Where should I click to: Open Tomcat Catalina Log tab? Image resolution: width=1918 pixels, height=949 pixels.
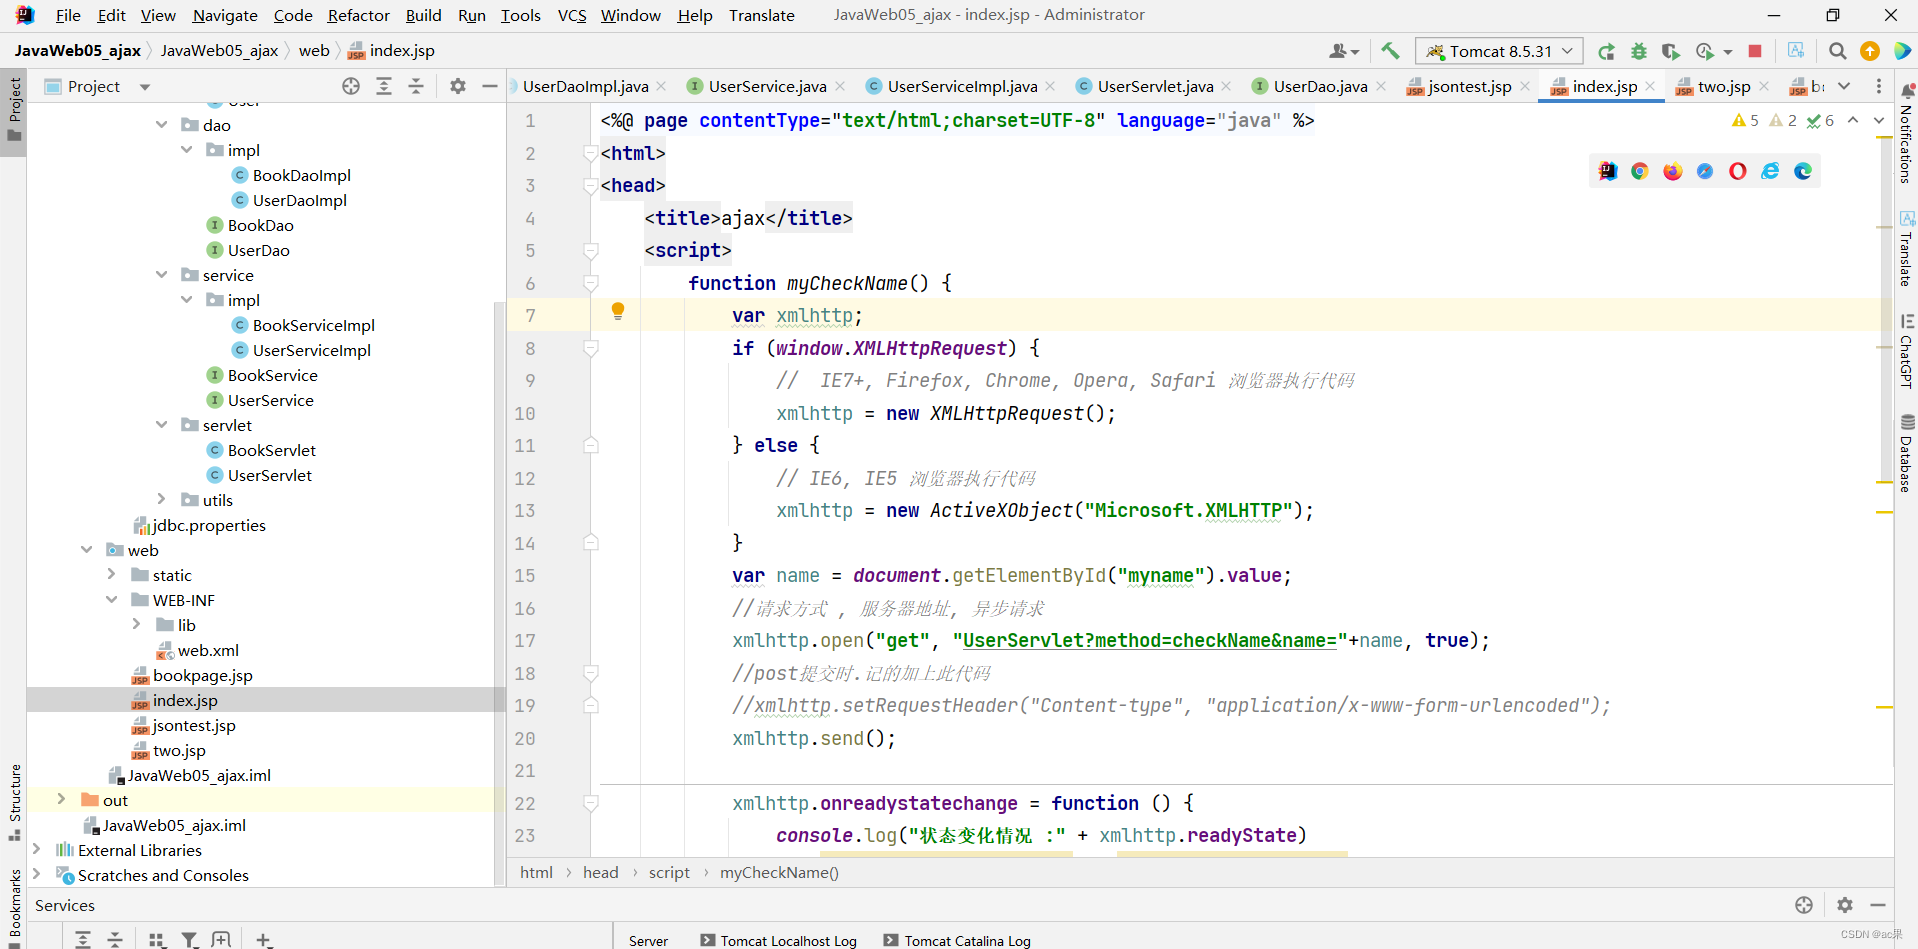tap(958, 940)
